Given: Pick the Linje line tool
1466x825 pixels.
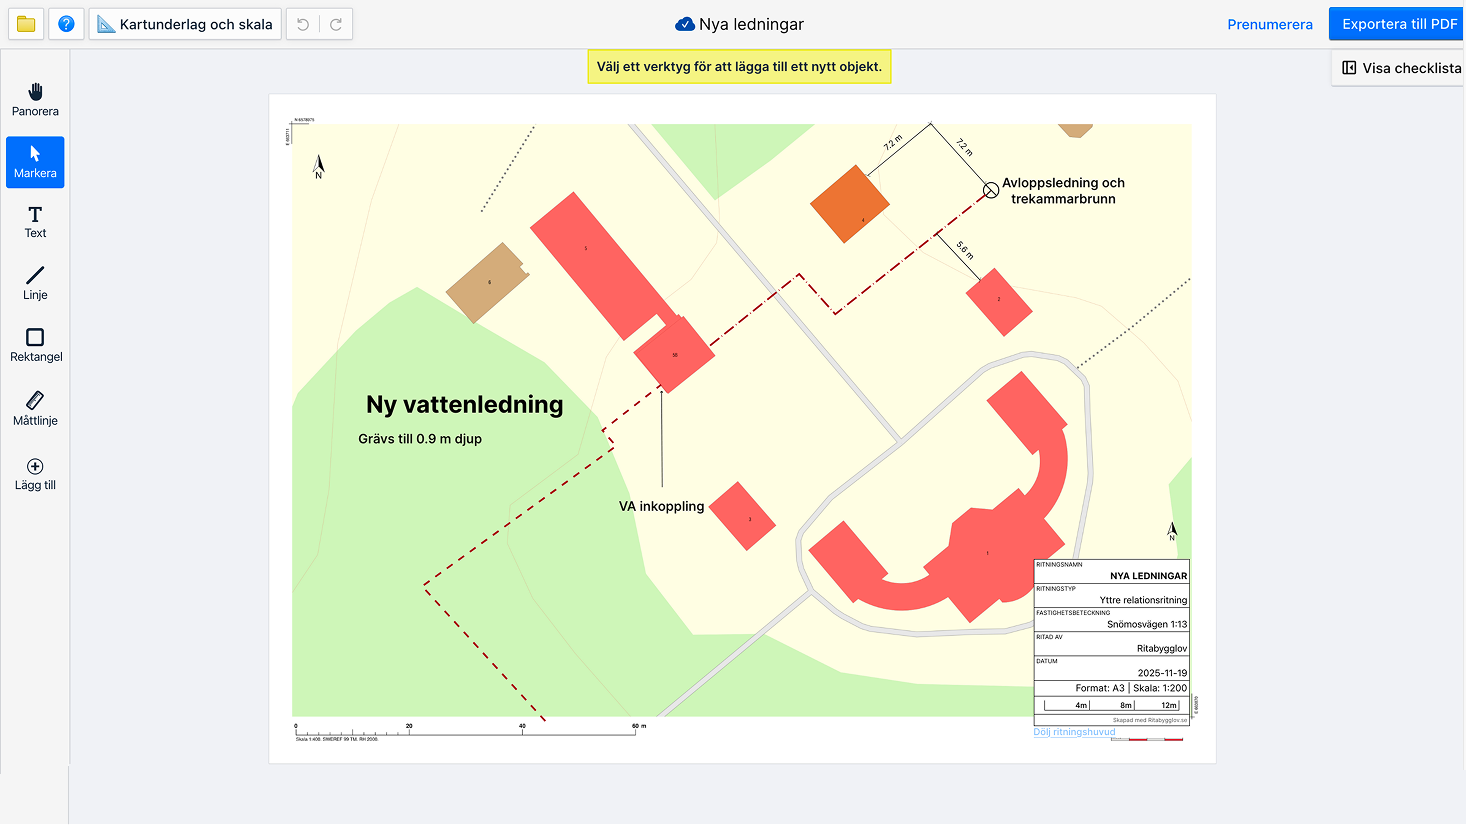Looking at the screenshot, I should pos(35,283).
